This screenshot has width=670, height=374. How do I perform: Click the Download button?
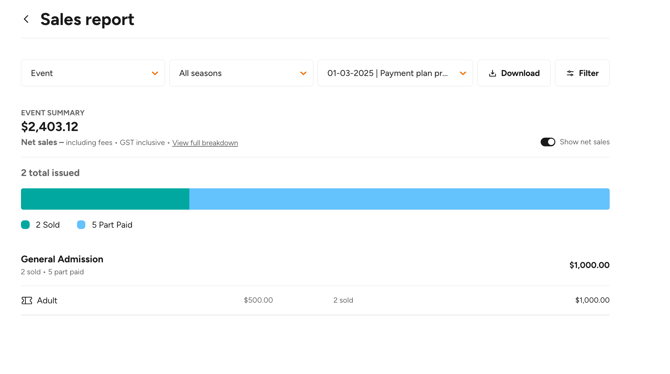pyautogui.click(x=514, y=73)
